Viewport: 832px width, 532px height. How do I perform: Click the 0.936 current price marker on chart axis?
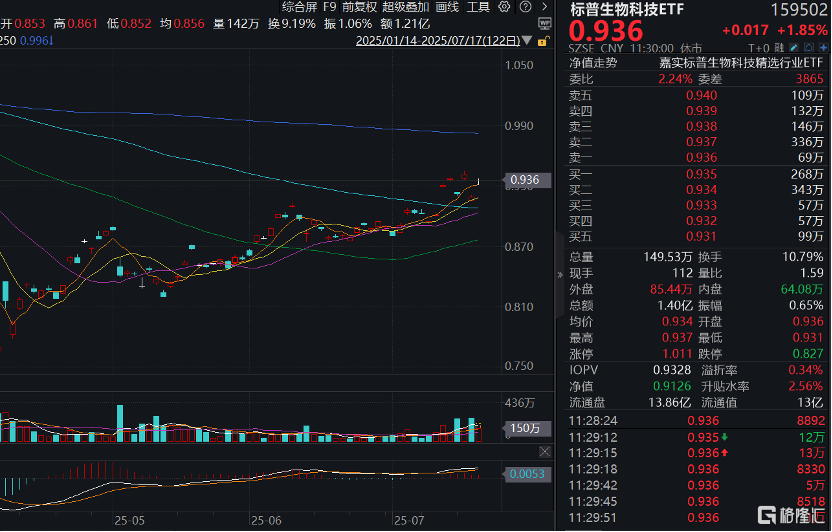(x=526, y=180)
